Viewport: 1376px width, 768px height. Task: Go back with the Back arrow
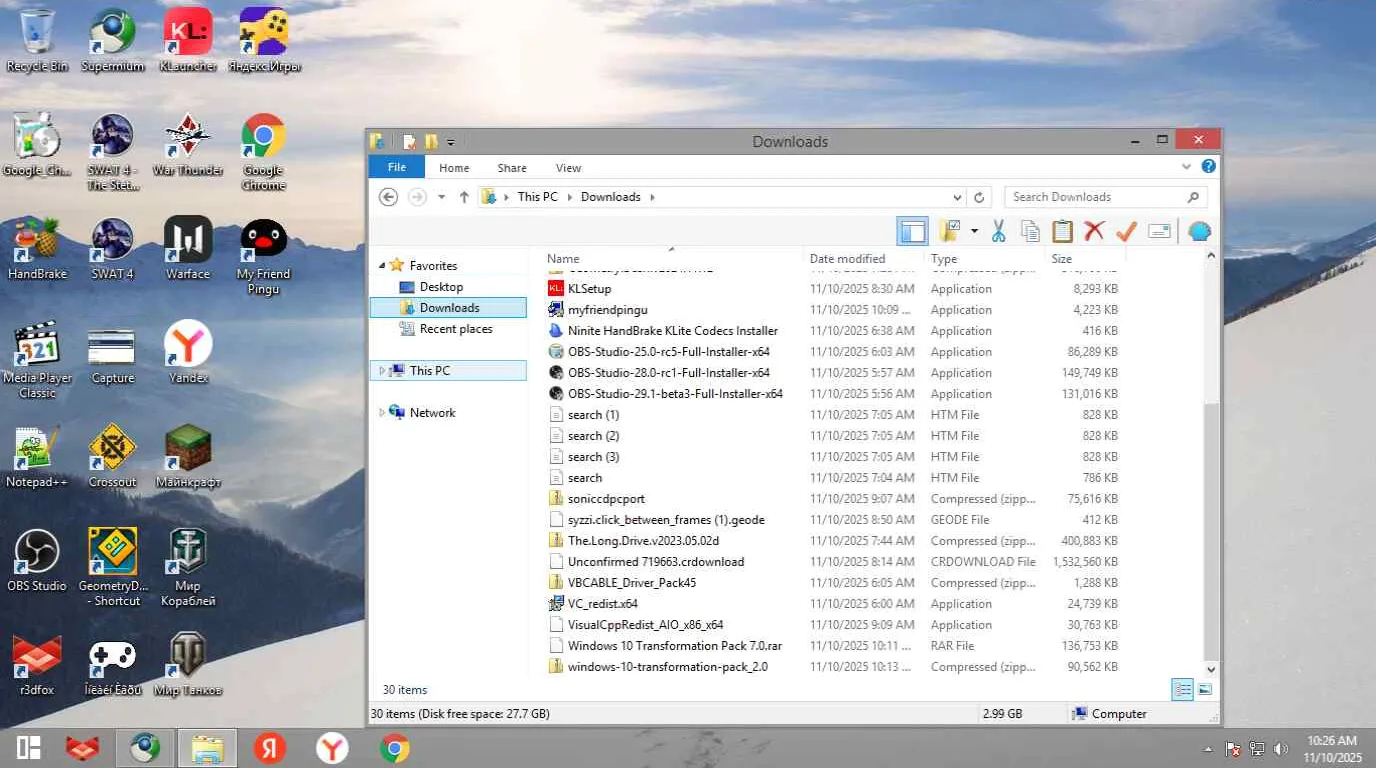(389, 197)
